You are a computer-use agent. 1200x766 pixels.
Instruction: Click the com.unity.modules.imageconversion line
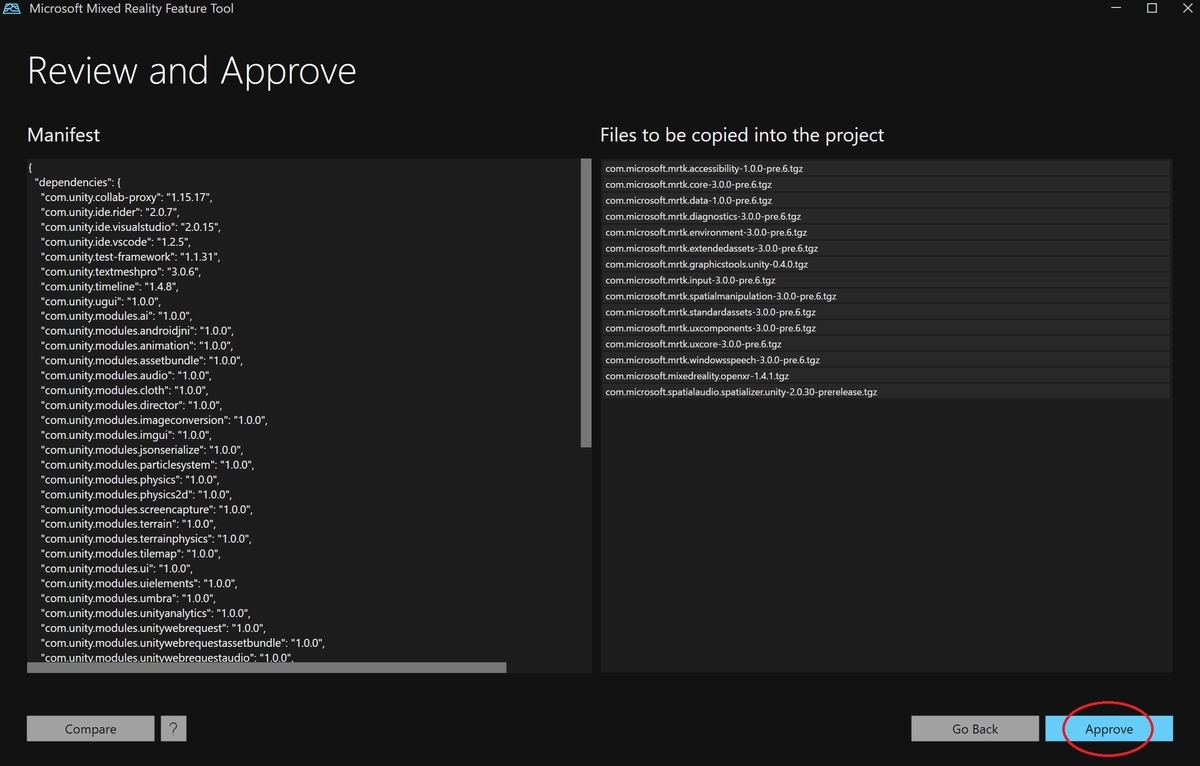[154, 420]
